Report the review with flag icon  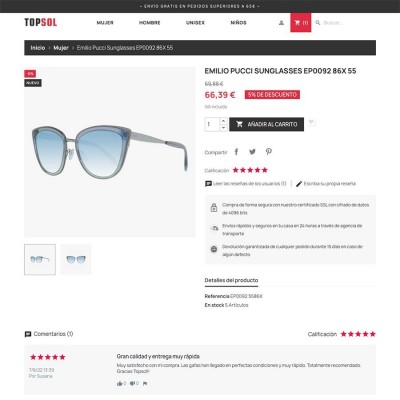[x=145, y=384]
